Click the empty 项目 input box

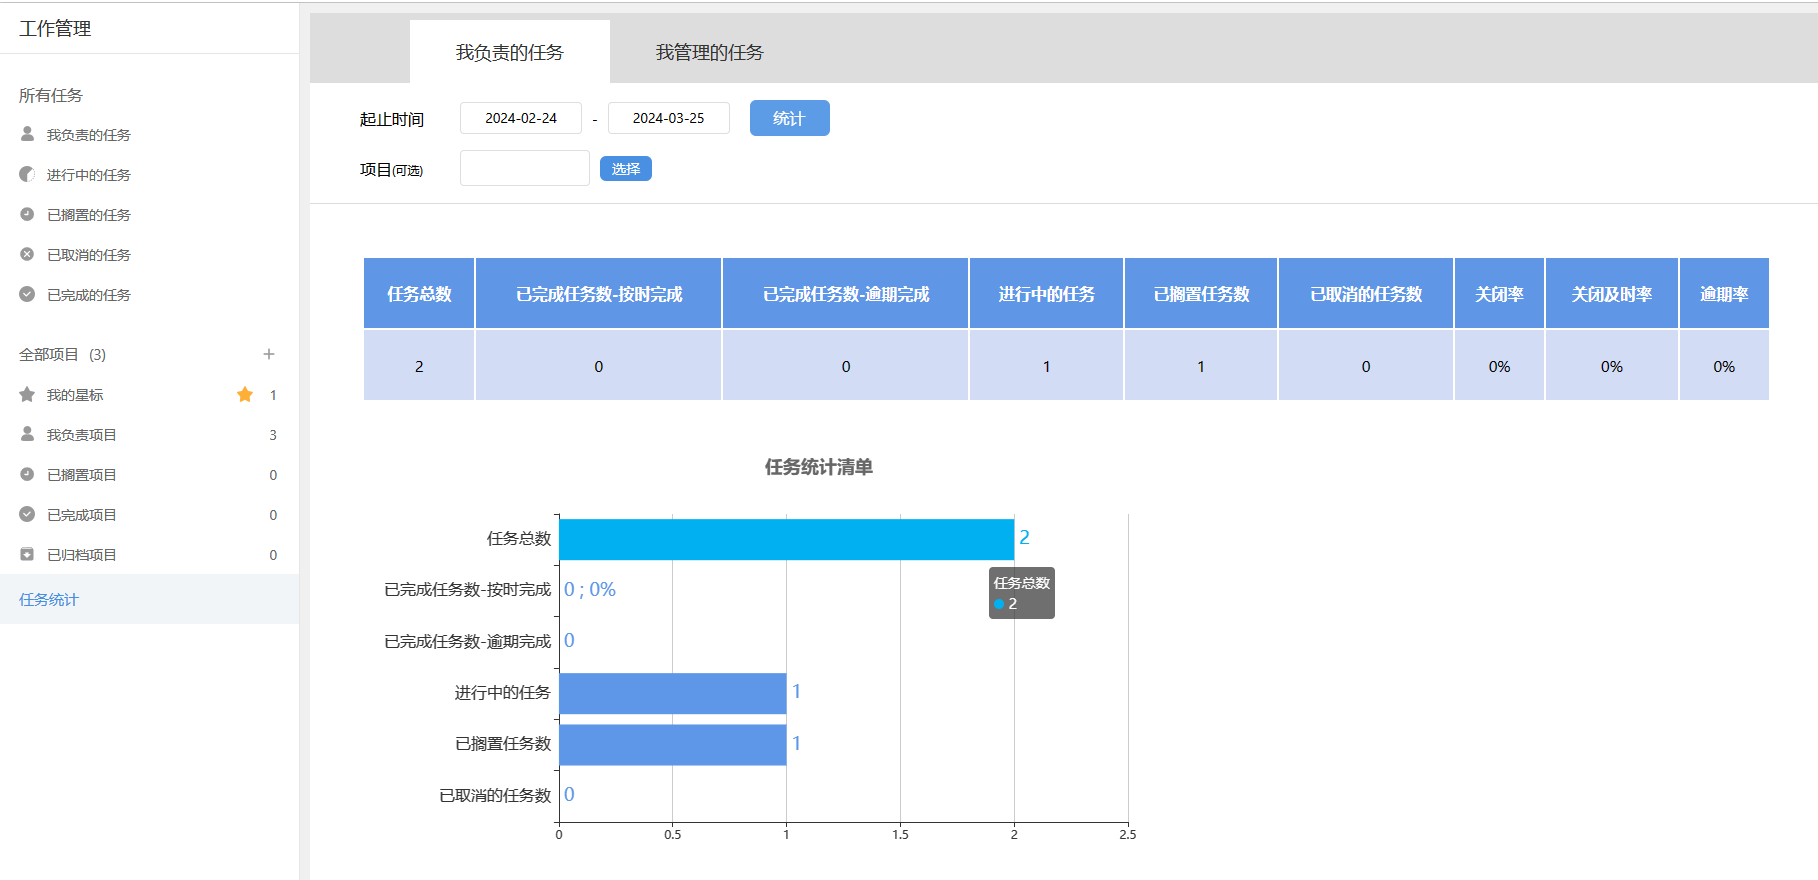pos(524,168)
